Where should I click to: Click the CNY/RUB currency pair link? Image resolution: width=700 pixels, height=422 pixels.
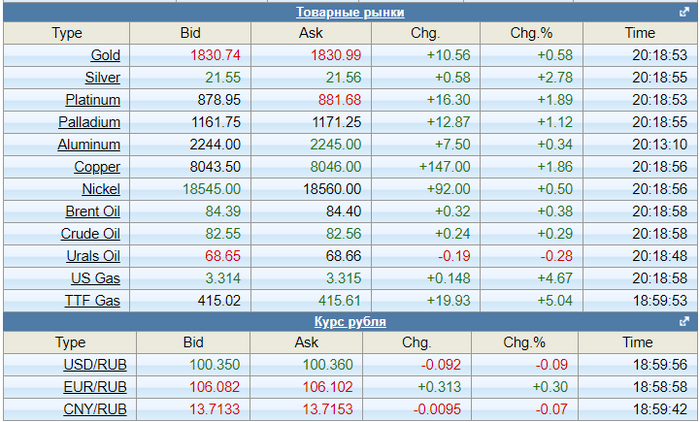point(95,409)
